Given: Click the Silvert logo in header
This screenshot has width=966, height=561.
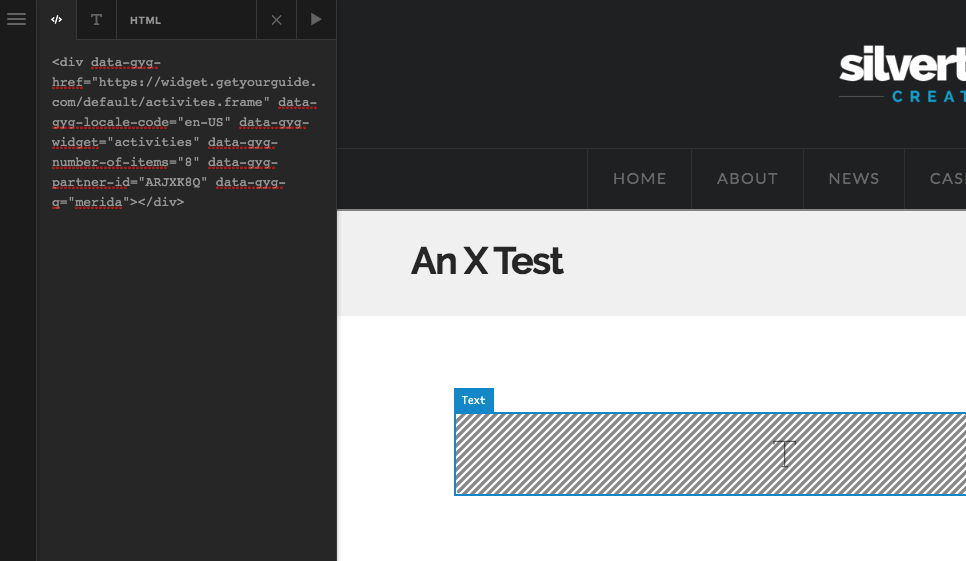Looking at the screenshot, I should (903, 73).
